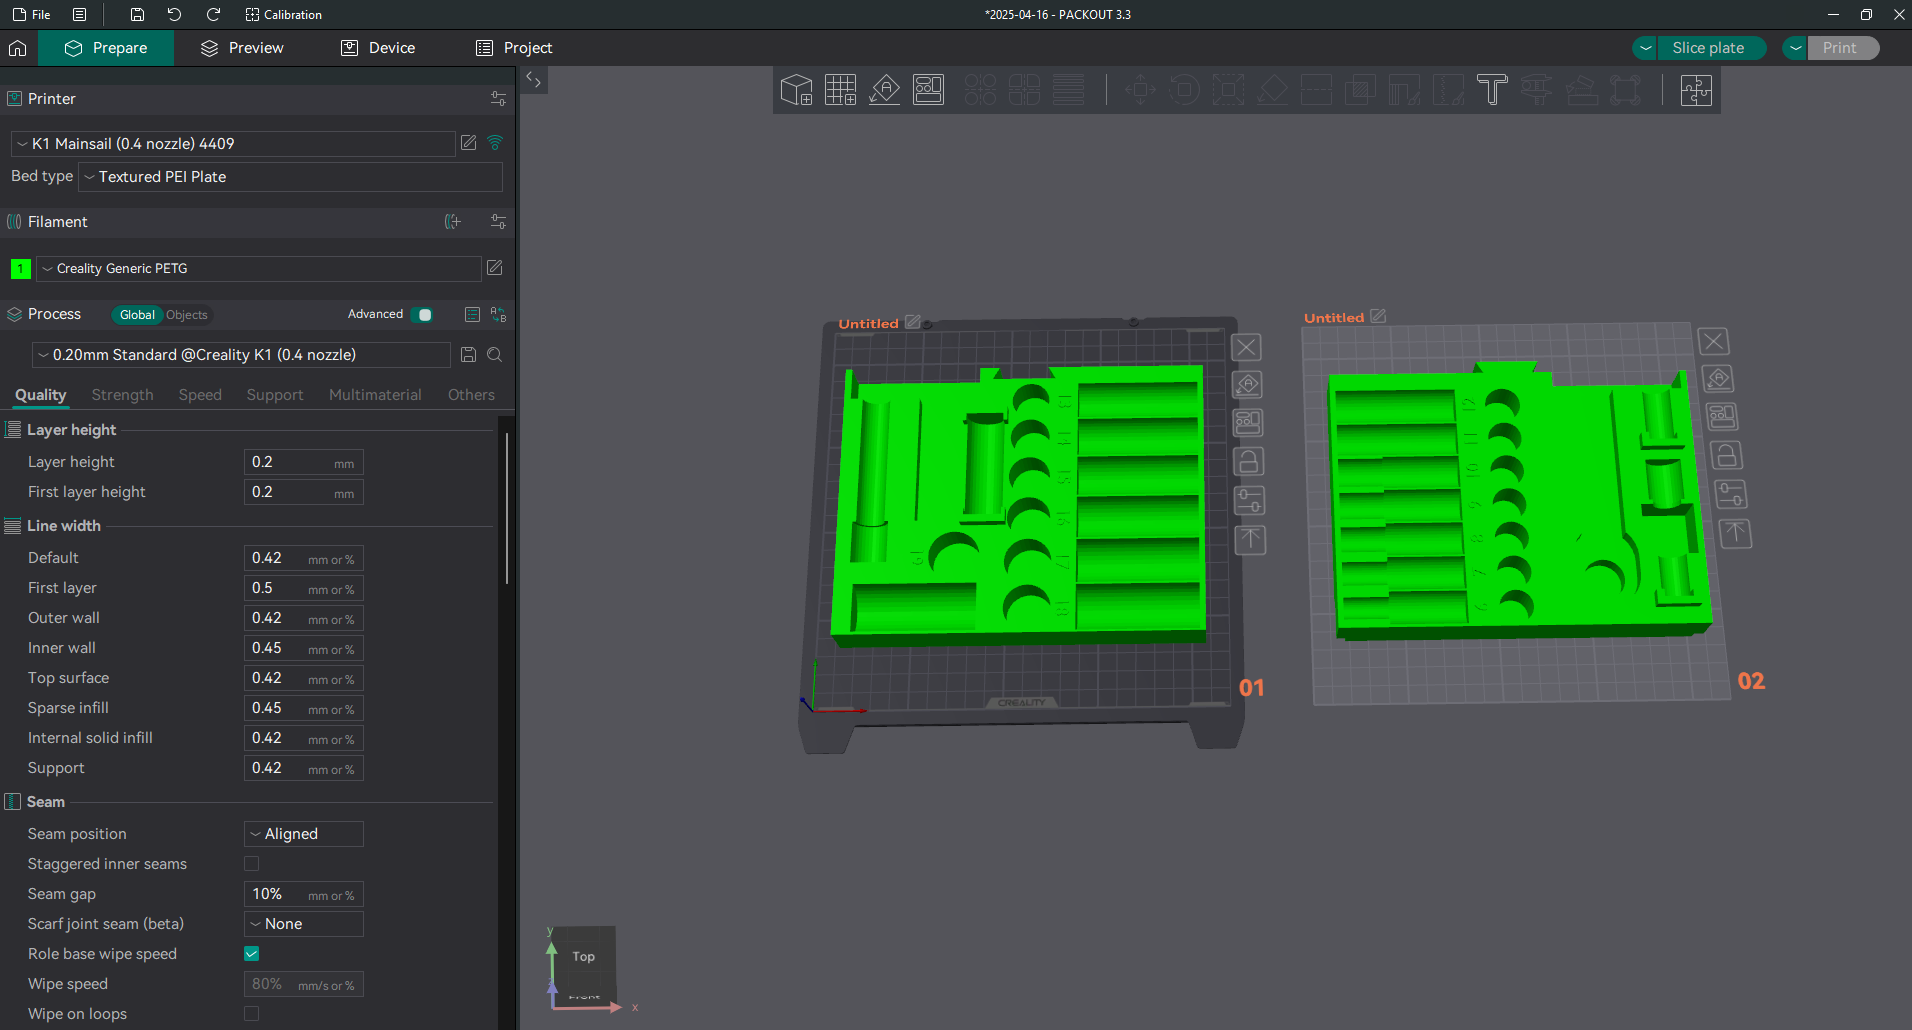1912x1030 pixels.
Task: Click the undo arrow in title bar
Action: pyautogui.click(x=174, y=14)
